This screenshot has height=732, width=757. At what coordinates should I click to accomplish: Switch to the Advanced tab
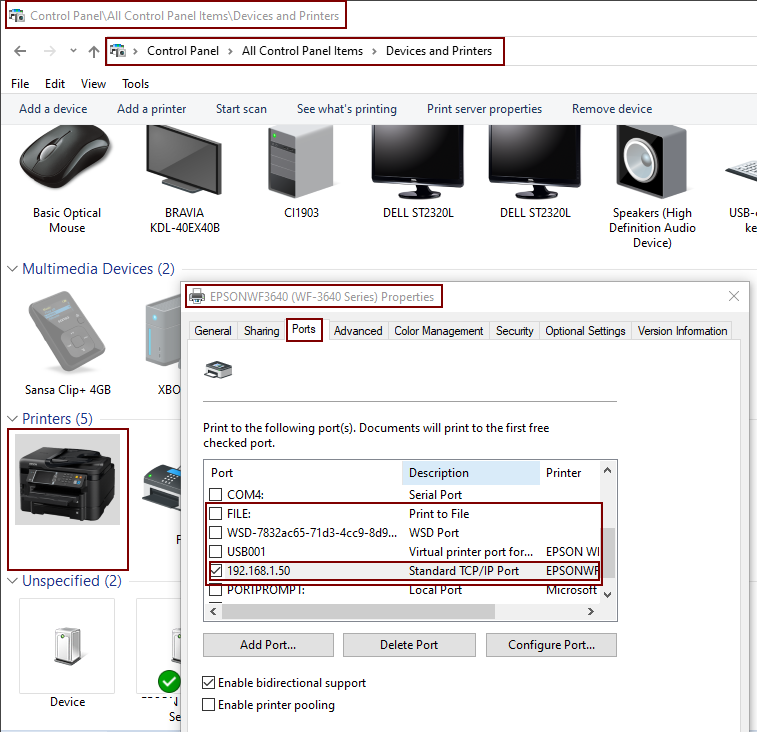pos(358,331)
